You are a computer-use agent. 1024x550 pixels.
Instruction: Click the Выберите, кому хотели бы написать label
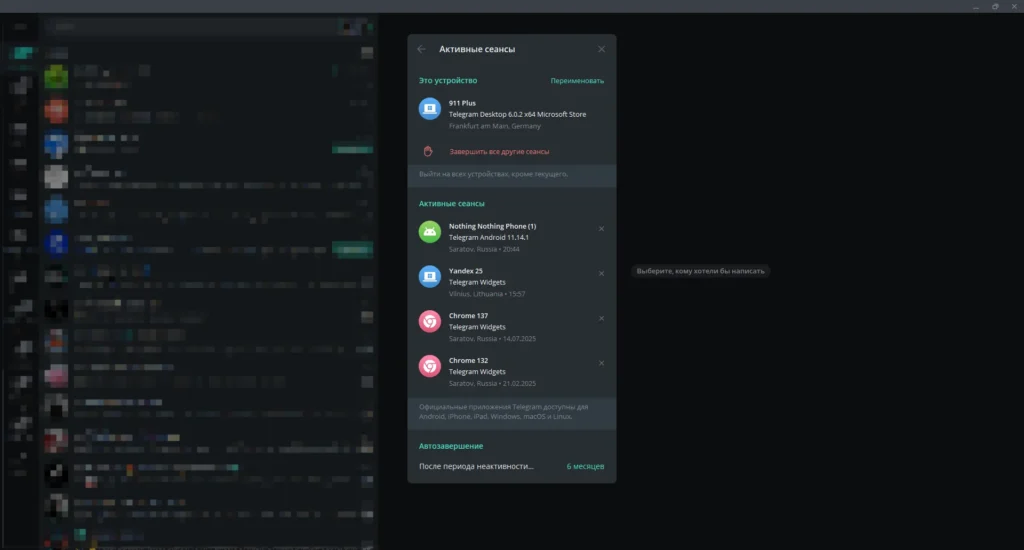click(700, 271)
